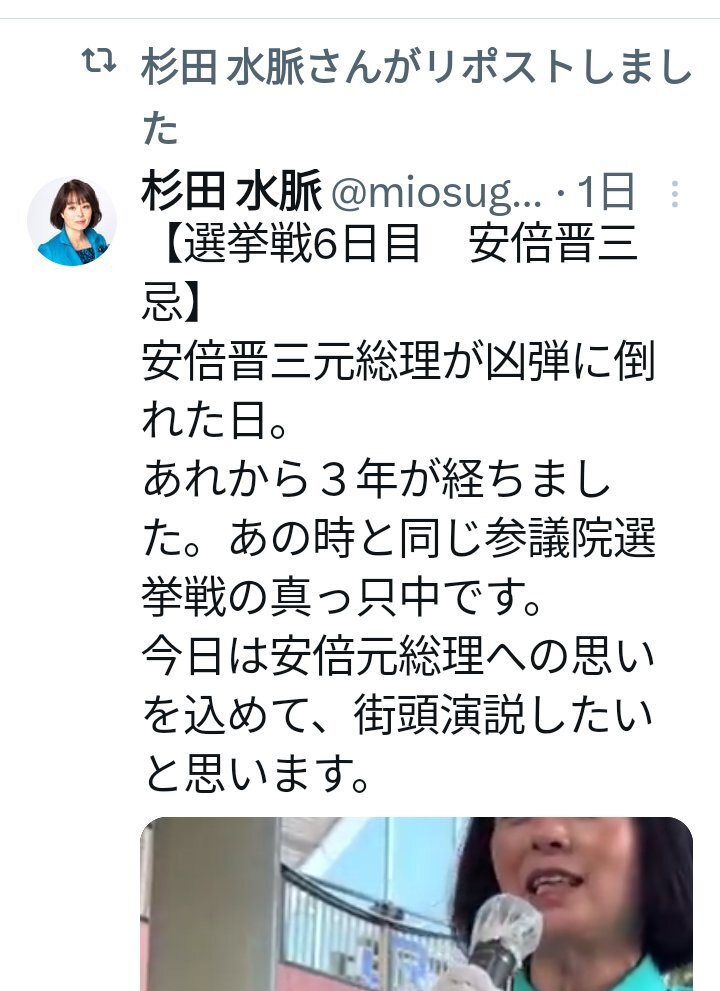Click the closing line と思います。
The image size is (720, 991).
pos(256,774)
